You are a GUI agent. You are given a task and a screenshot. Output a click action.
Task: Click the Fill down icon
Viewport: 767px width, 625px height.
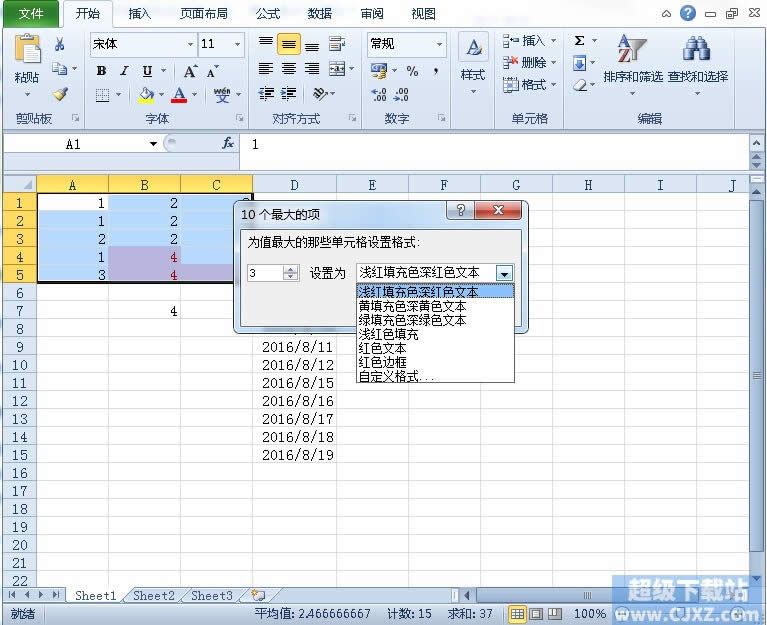pos(580,64)
